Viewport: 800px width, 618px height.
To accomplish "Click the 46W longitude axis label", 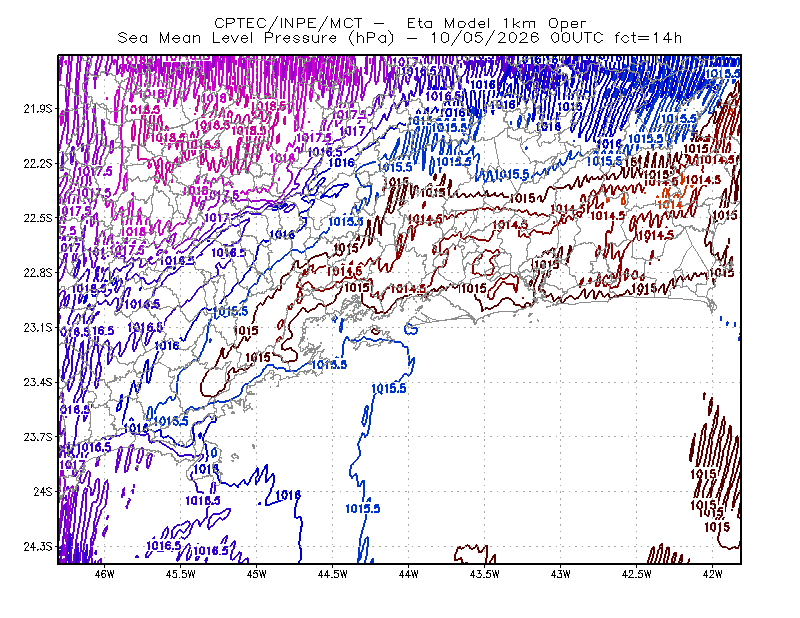I will pos(105,574).
